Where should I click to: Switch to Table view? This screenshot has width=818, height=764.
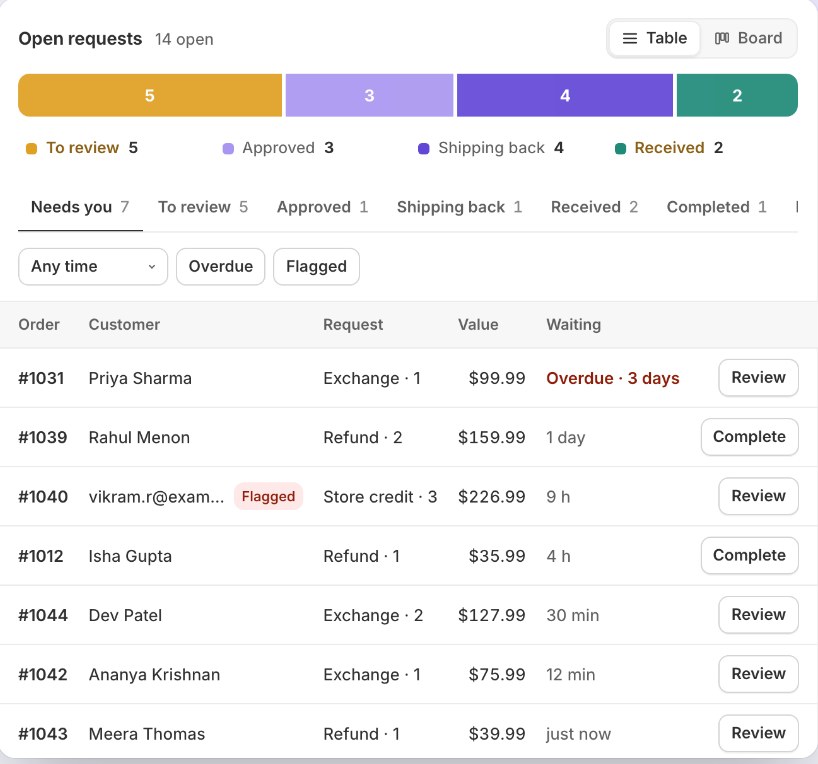coord(654,38)
